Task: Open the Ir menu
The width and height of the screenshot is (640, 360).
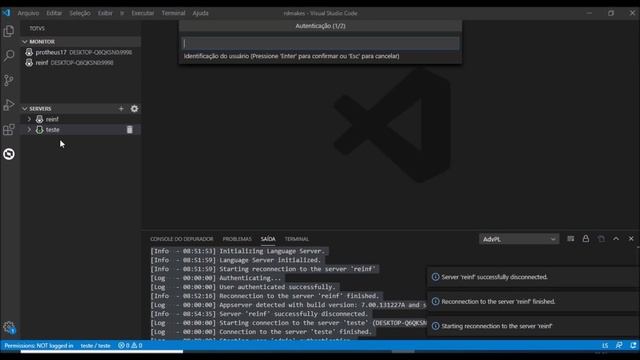Action: pos(122,13)
